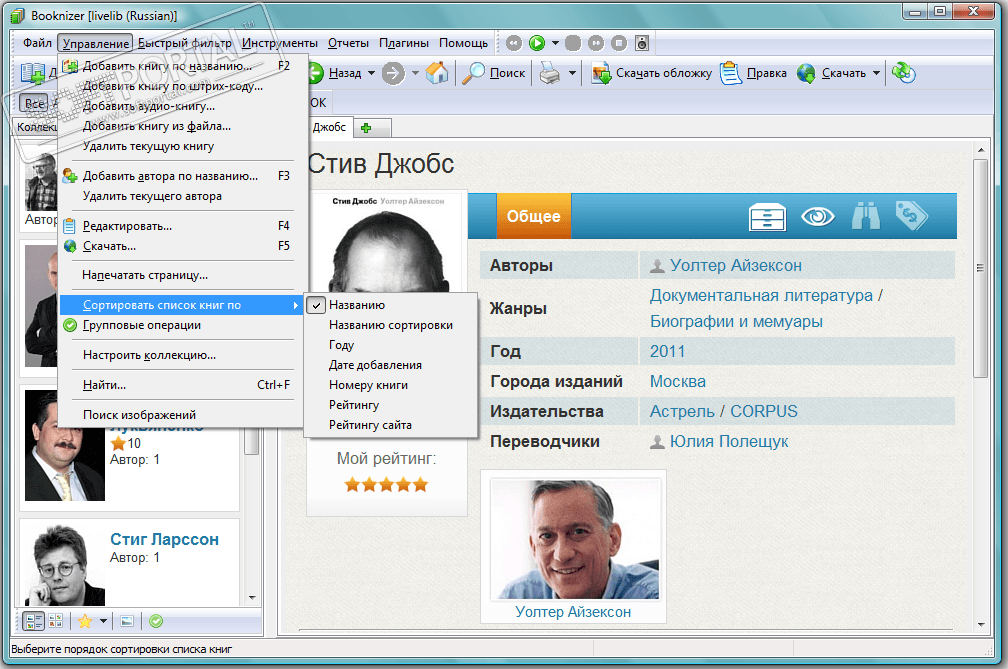This screenshot has width=1008, height=669.
Task: Click the square stop playback button
Action: click(x=618, y=43)
